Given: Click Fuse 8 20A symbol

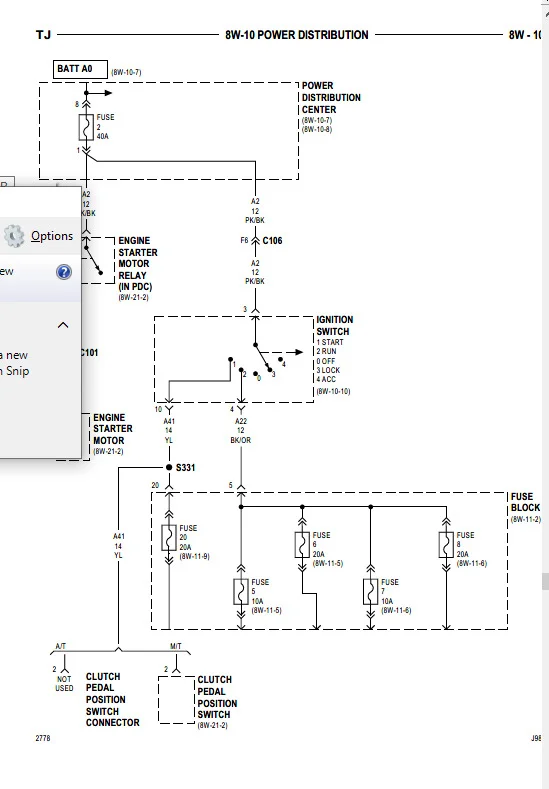Looking at the screenshot, I should point(446,544).
